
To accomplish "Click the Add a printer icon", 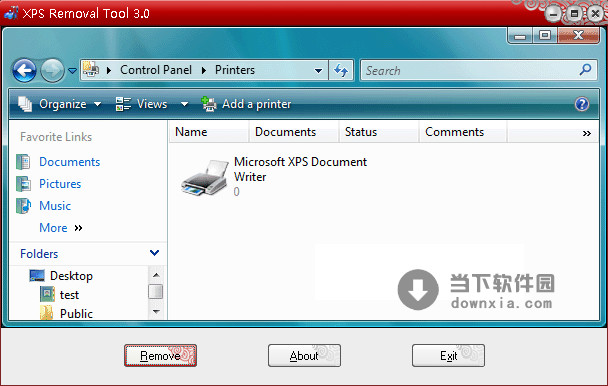I will coord(209,104).
